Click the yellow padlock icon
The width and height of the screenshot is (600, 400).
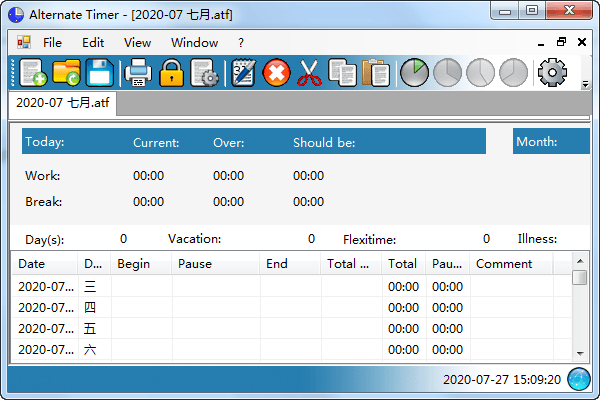tap(171, 73)
